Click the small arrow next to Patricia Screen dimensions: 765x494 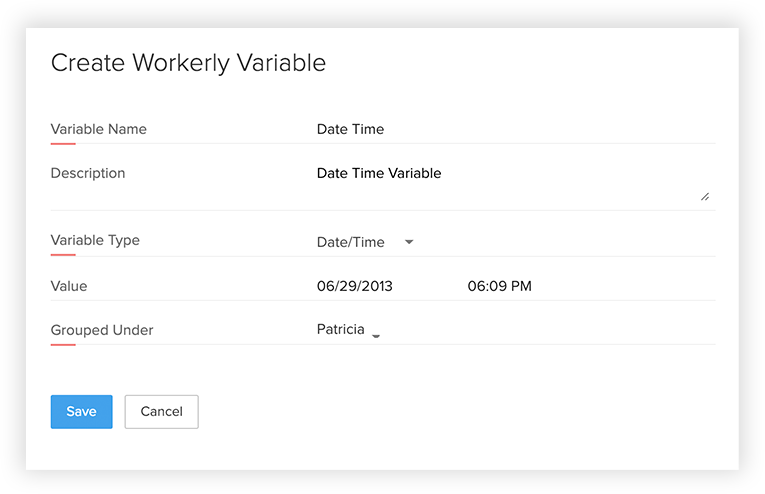(376, 336)
